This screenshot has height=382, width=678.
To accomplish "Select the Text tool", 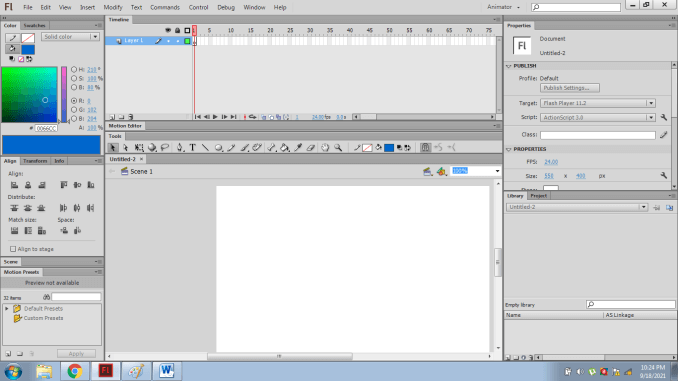I will (x=192, y=148).
